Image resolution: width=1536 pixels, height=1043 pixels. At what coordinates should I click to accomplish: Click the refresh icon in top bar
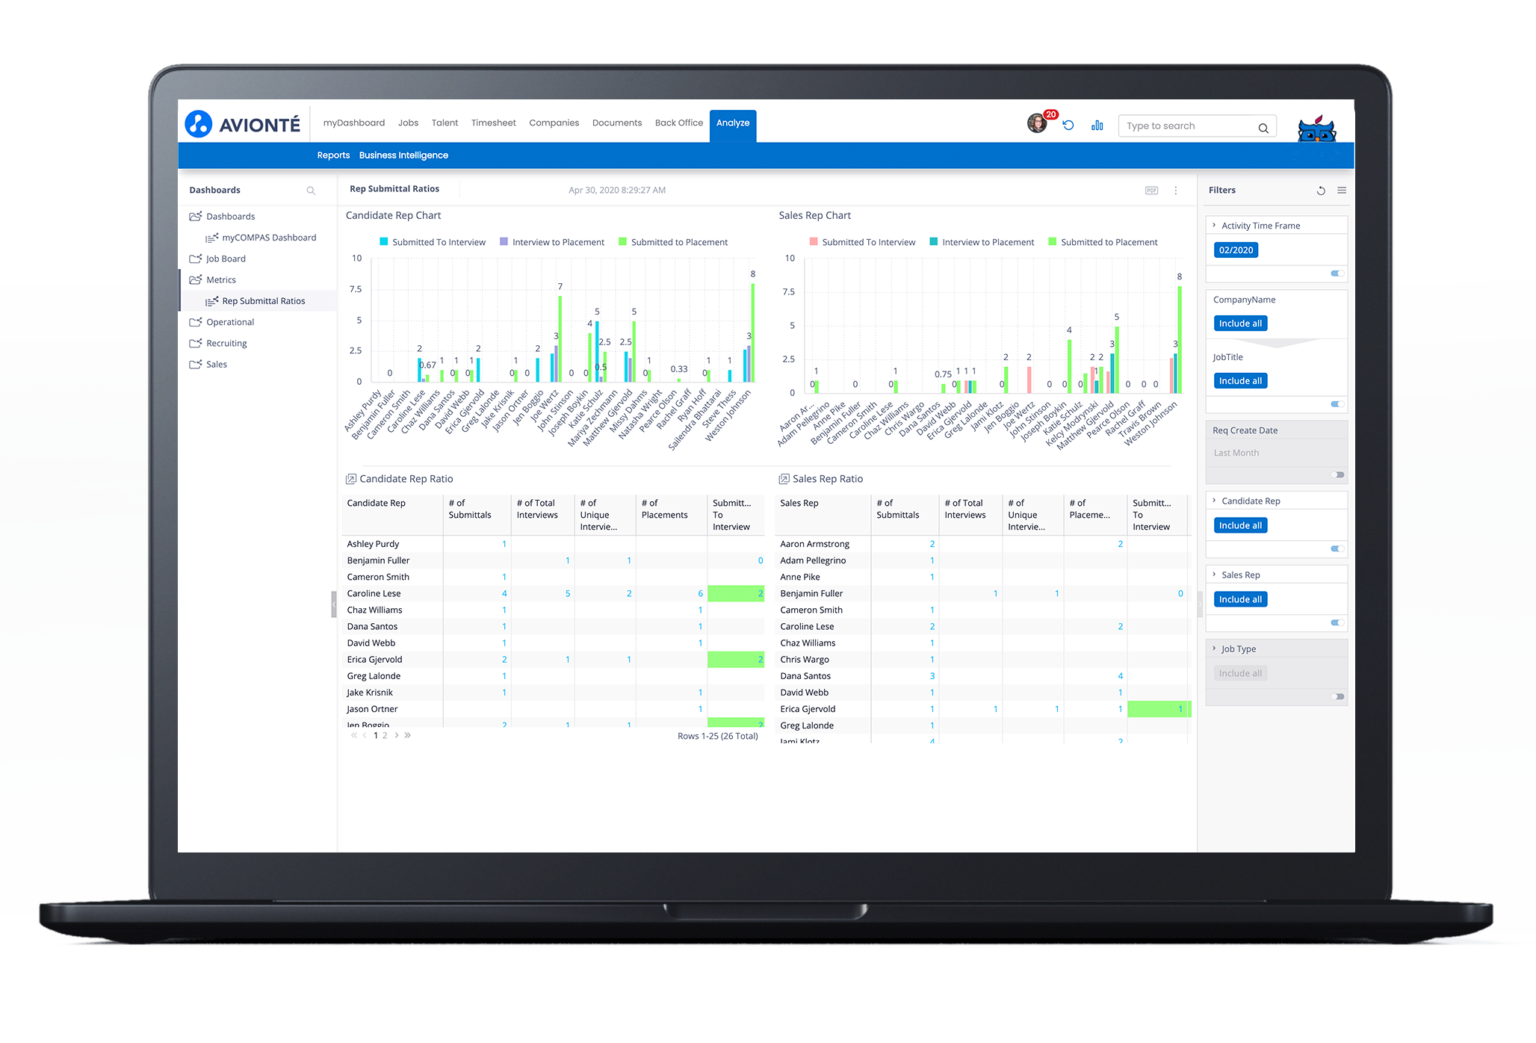tap(1068, 125)
